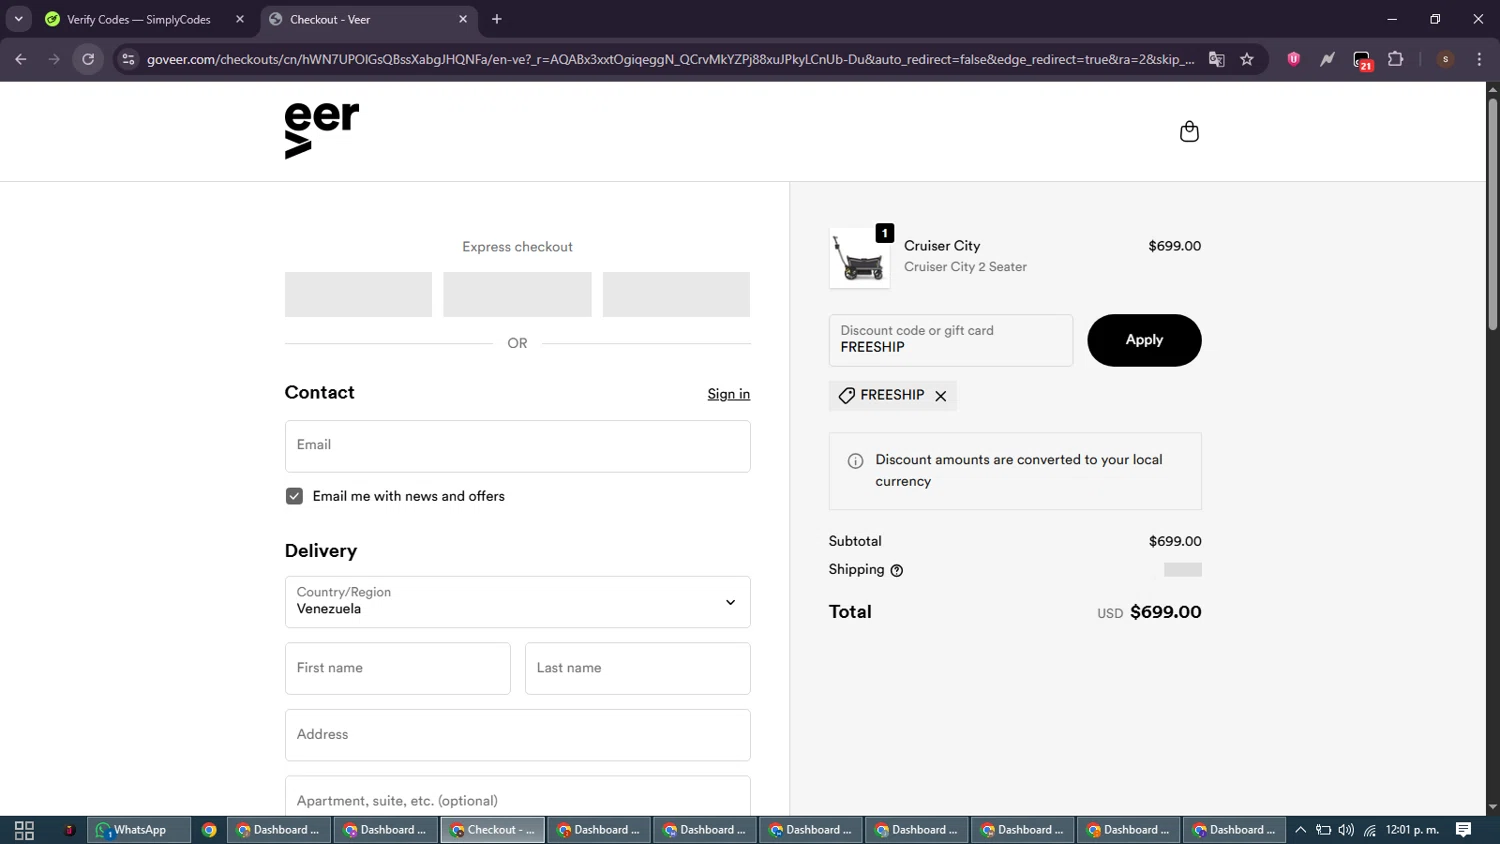Image resolution: width=1500 pixels, height=844 pixels.
Task: Click the middle express checkout button
Action: coord(517,294)
